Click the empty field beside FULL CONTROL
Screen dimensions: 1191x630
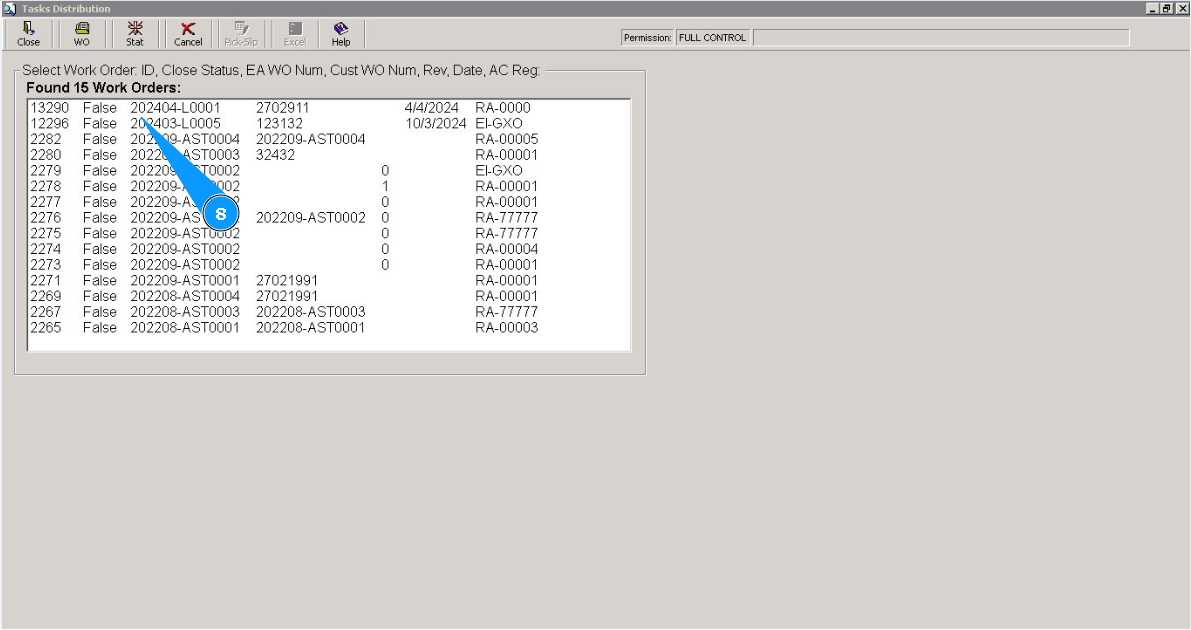tap(941, 38)
